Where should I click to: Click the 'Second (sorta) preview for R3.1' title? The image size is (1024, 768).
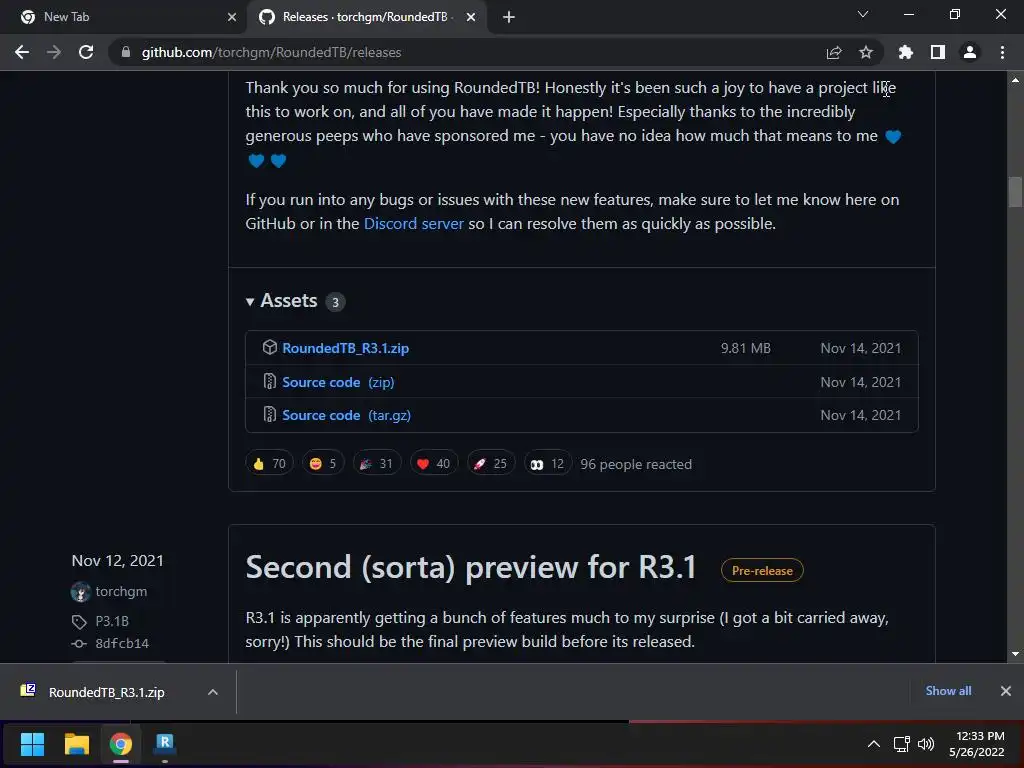click(471, 567)
